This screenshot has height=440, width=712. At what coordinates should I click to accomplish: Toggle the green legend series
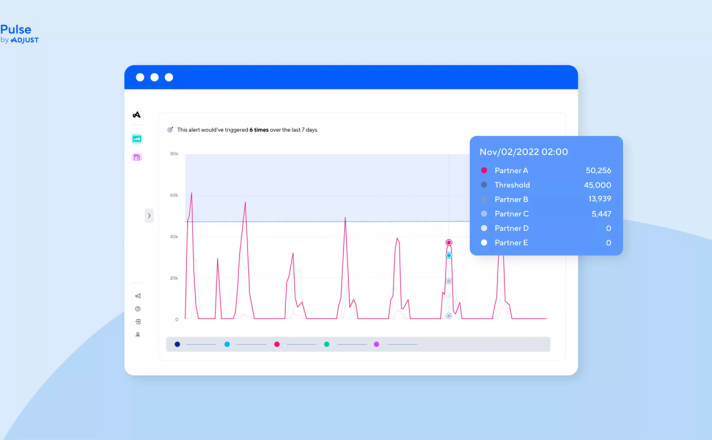point(326,344)
